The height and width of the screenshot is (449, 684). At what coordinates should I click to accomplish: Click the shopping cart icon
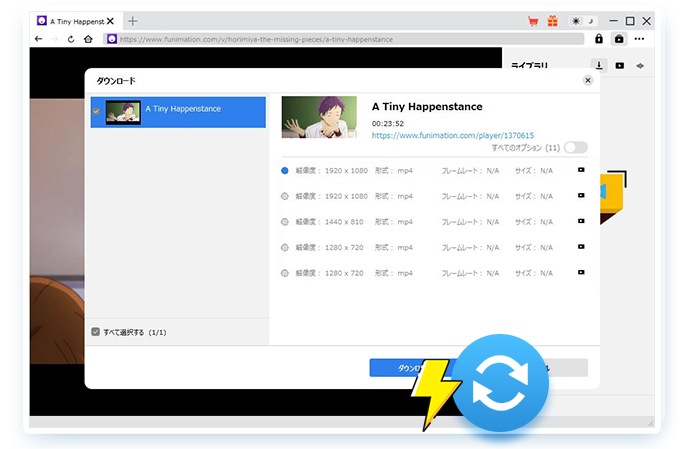533,21
